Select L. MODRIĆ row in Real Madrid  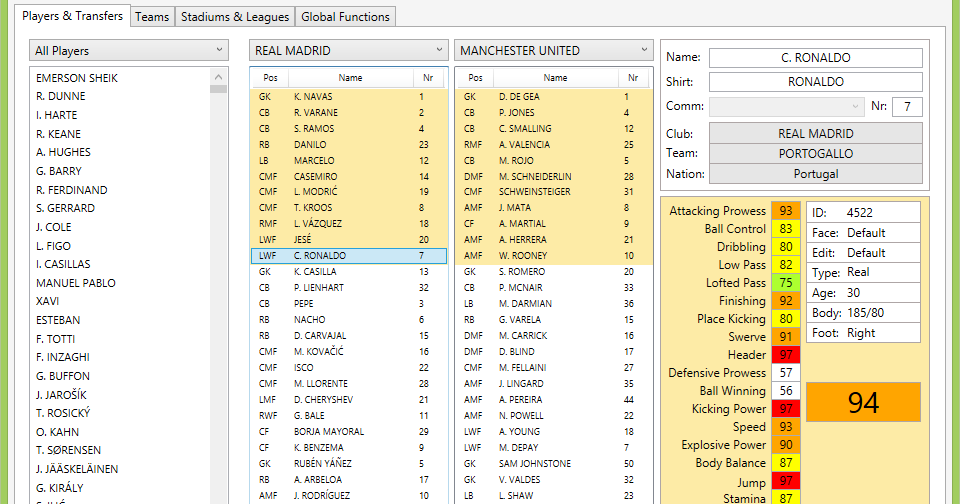(349, 192)
